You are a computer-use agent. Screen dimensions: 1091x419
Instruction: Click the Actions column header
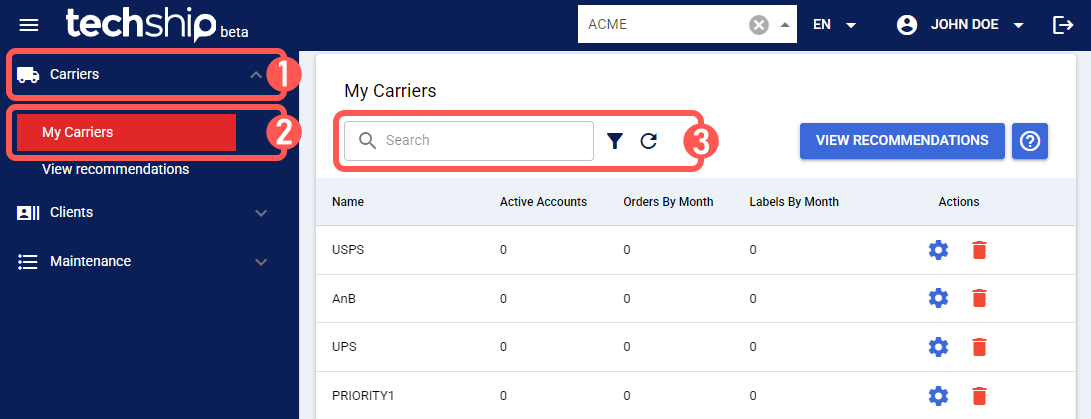pyautogui.click(x=959, y=202)
